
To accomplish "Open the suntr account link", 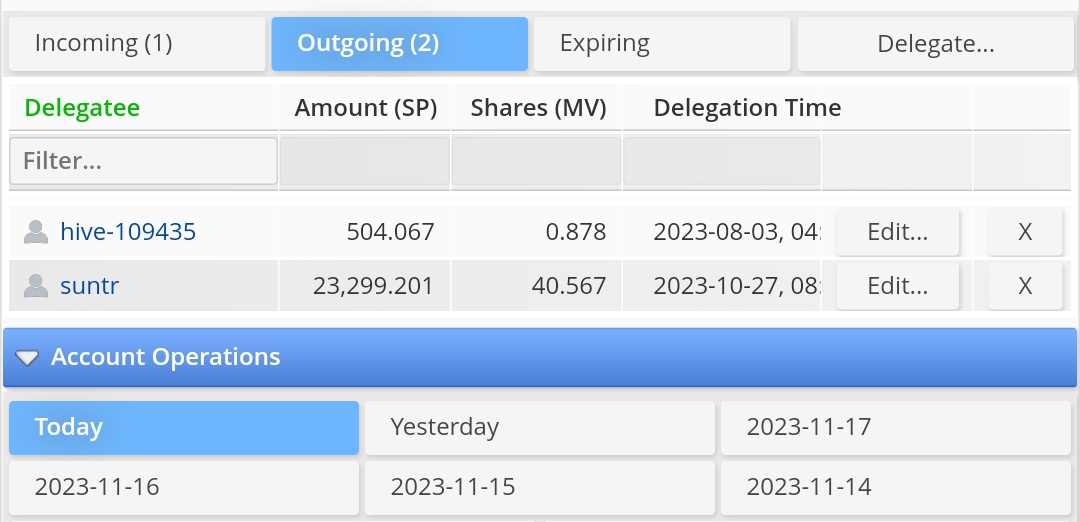I will (90, 287).
